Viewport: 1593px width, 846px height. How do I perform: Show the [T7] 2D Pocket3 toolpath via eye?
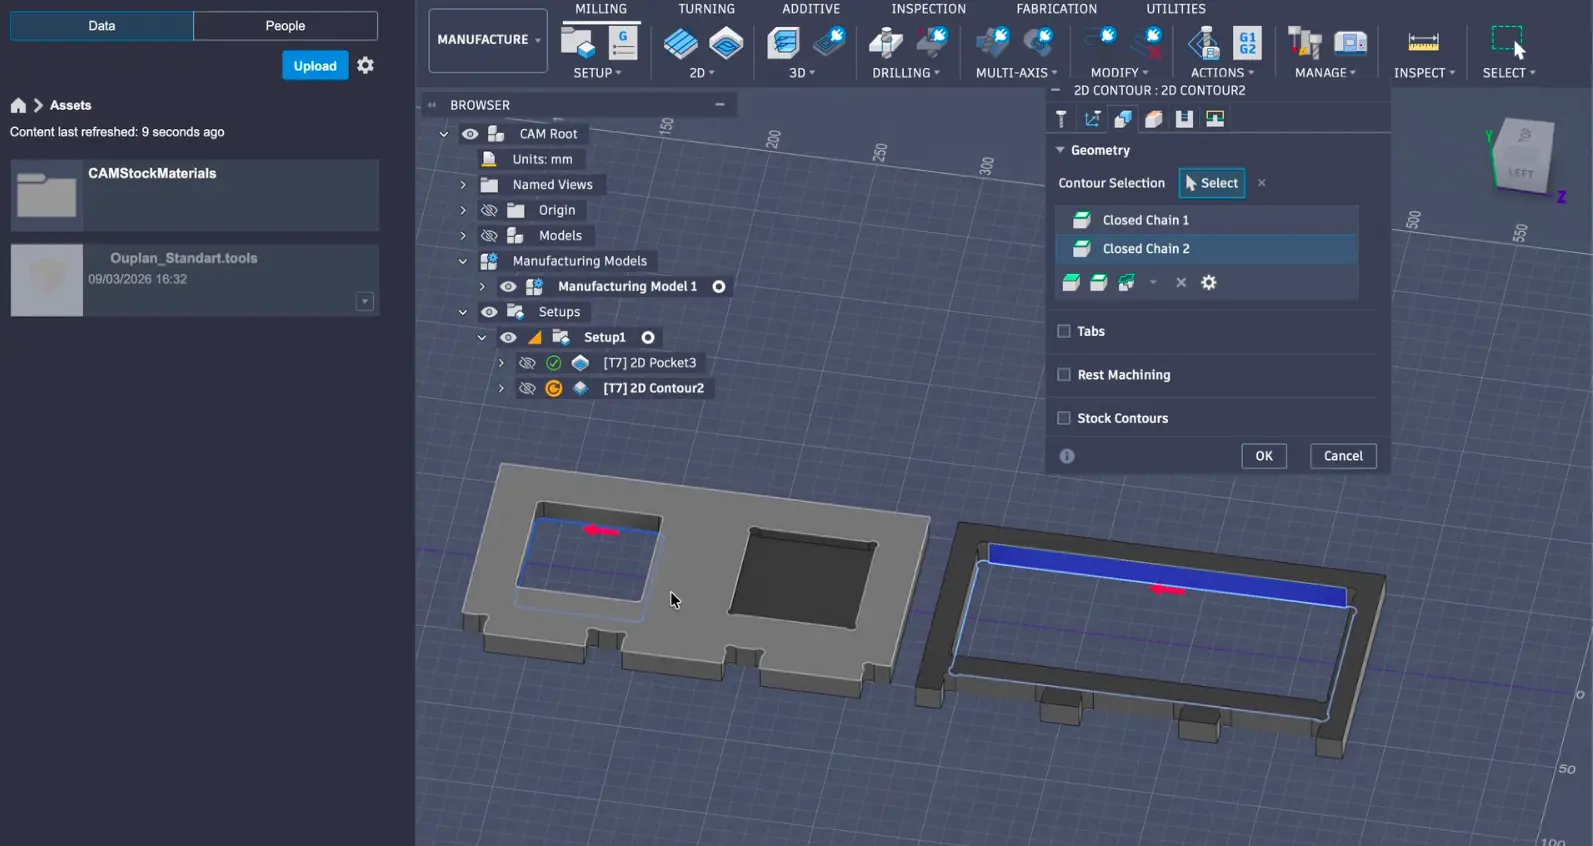click(527, 363)
